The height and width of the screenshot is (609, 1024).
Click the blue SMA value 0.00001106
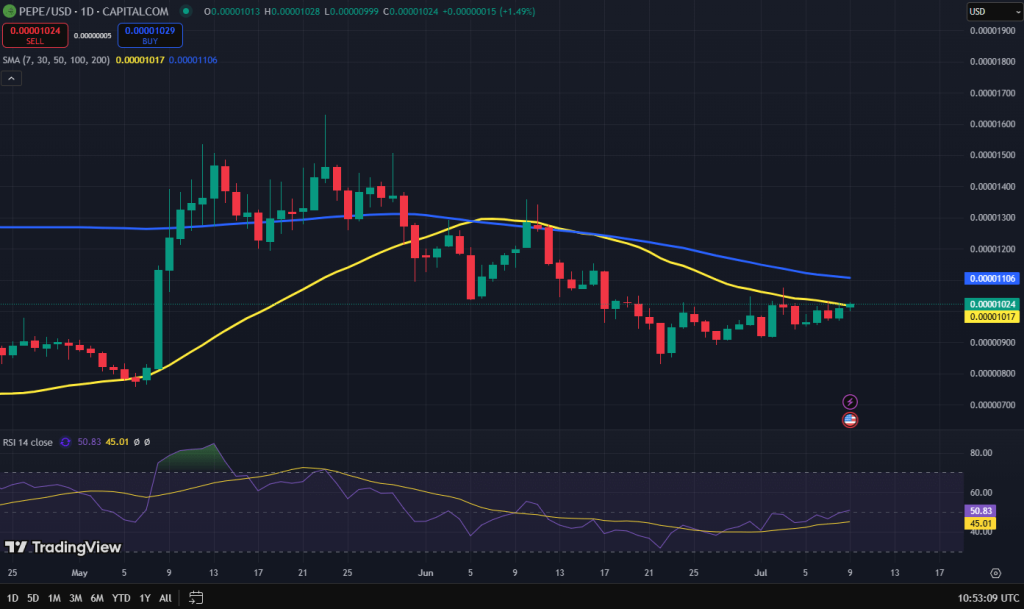pos(193,60)
